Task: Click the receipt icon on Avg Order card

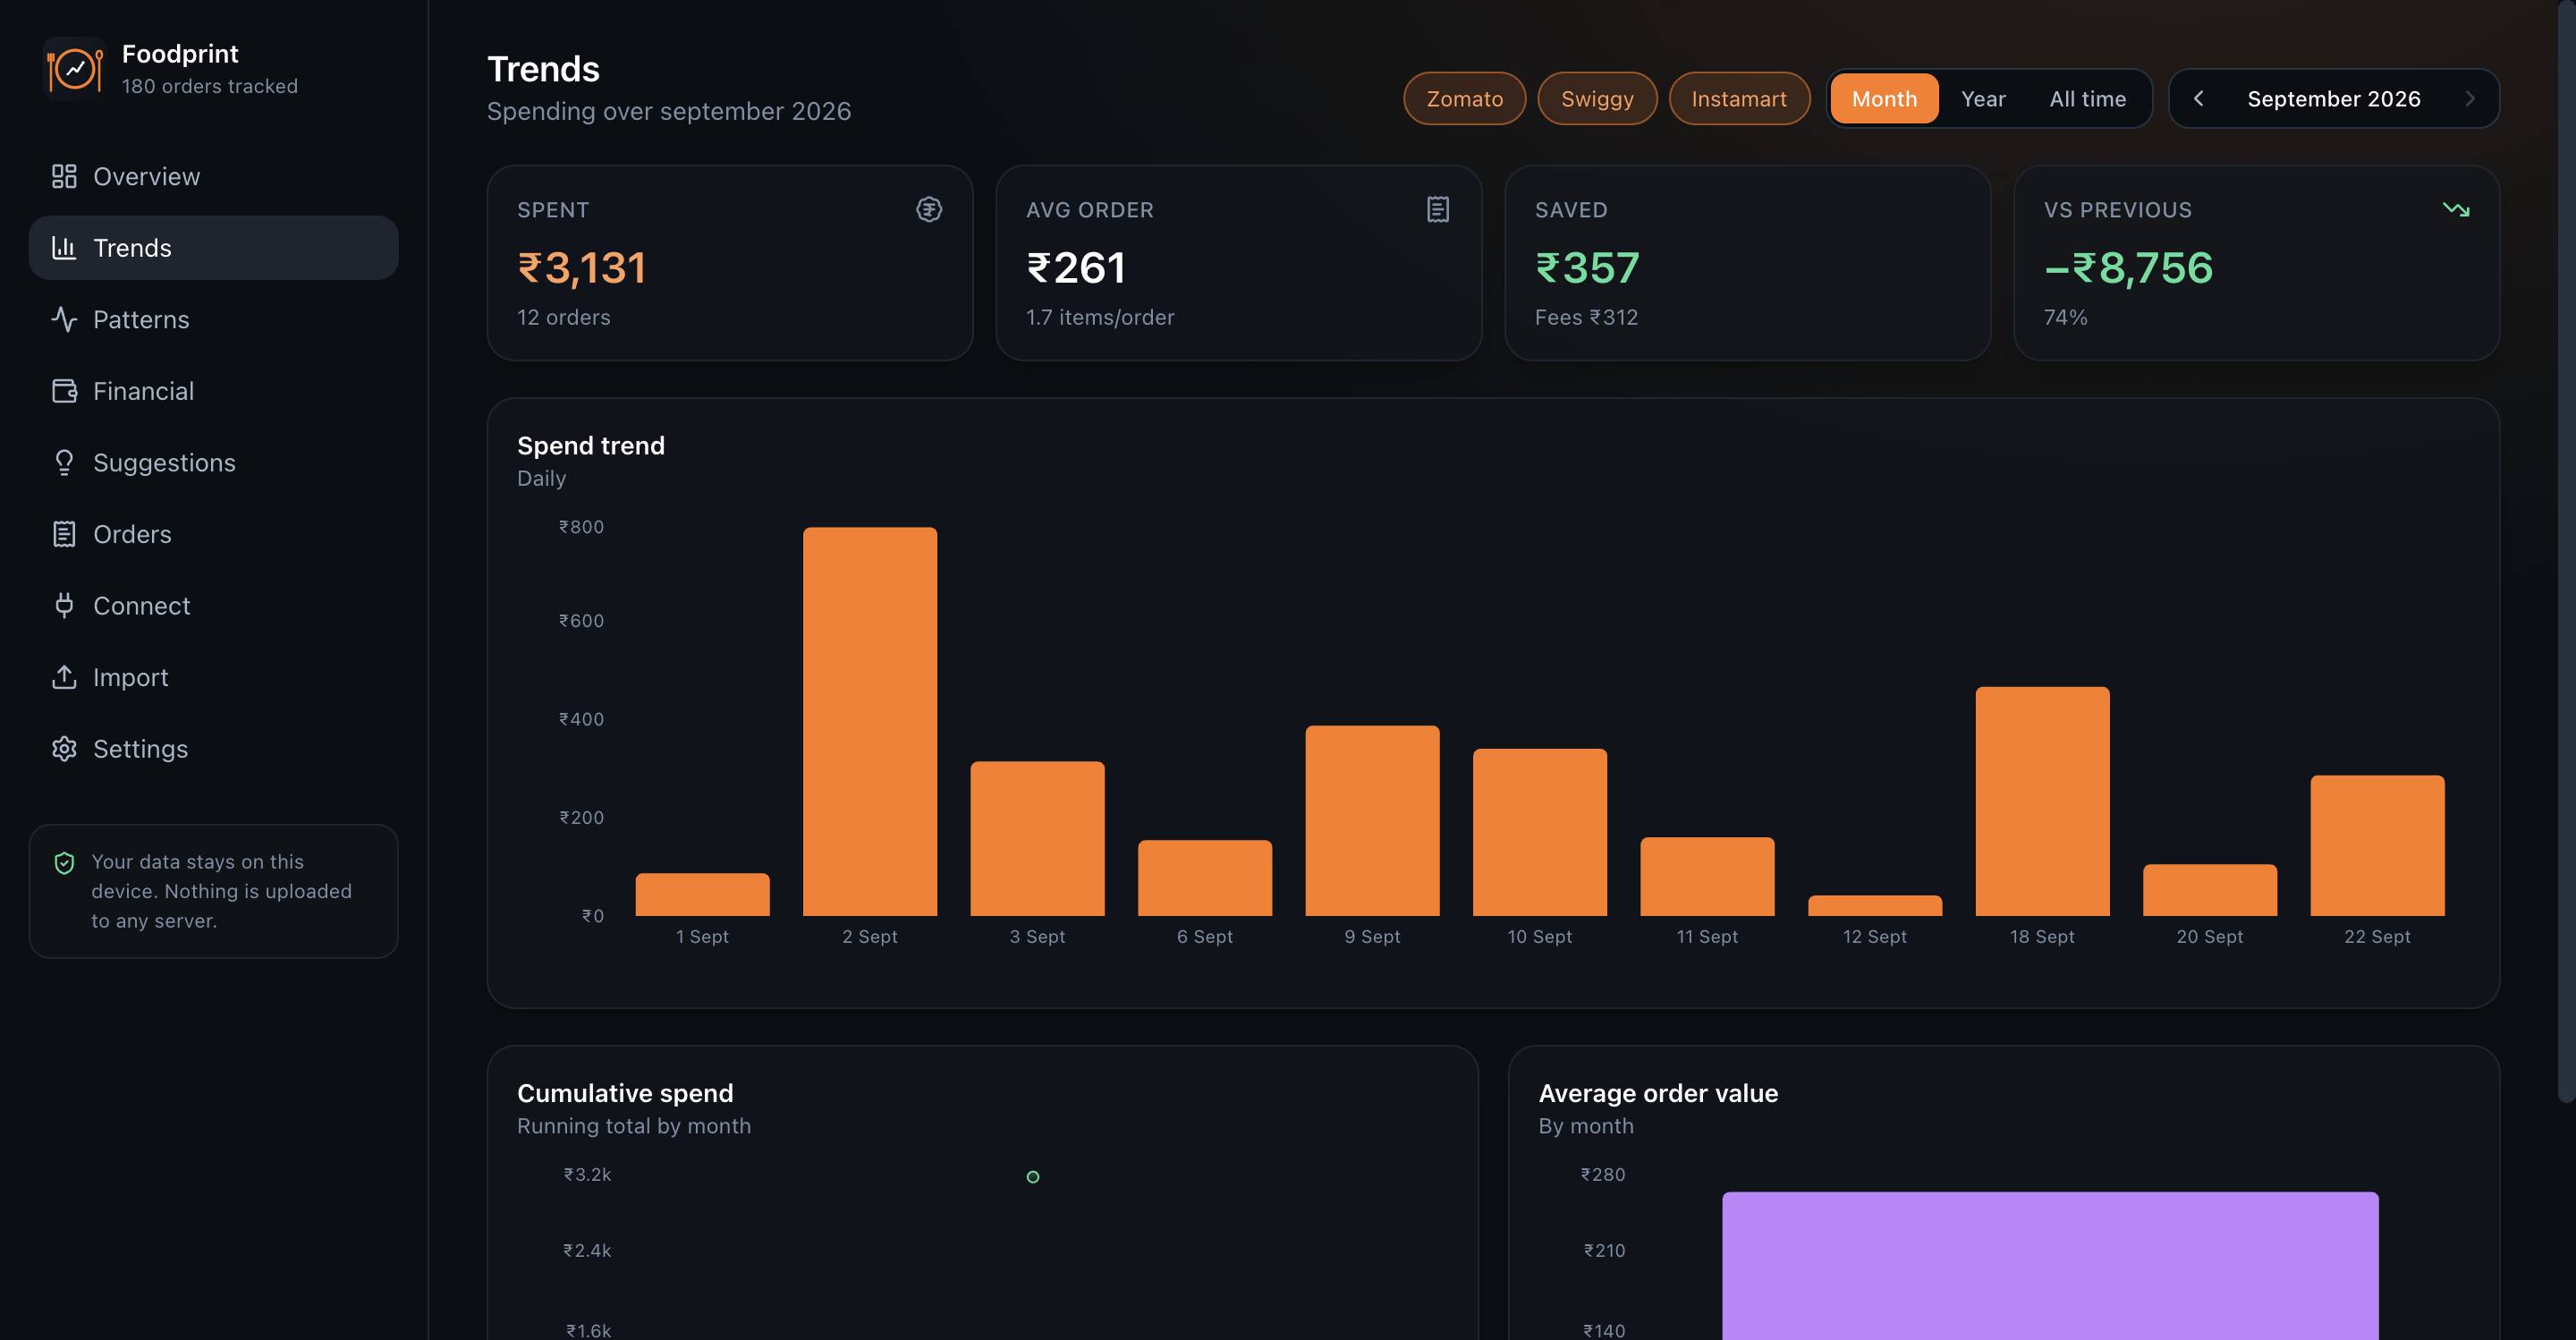Action: [1438, 209]
